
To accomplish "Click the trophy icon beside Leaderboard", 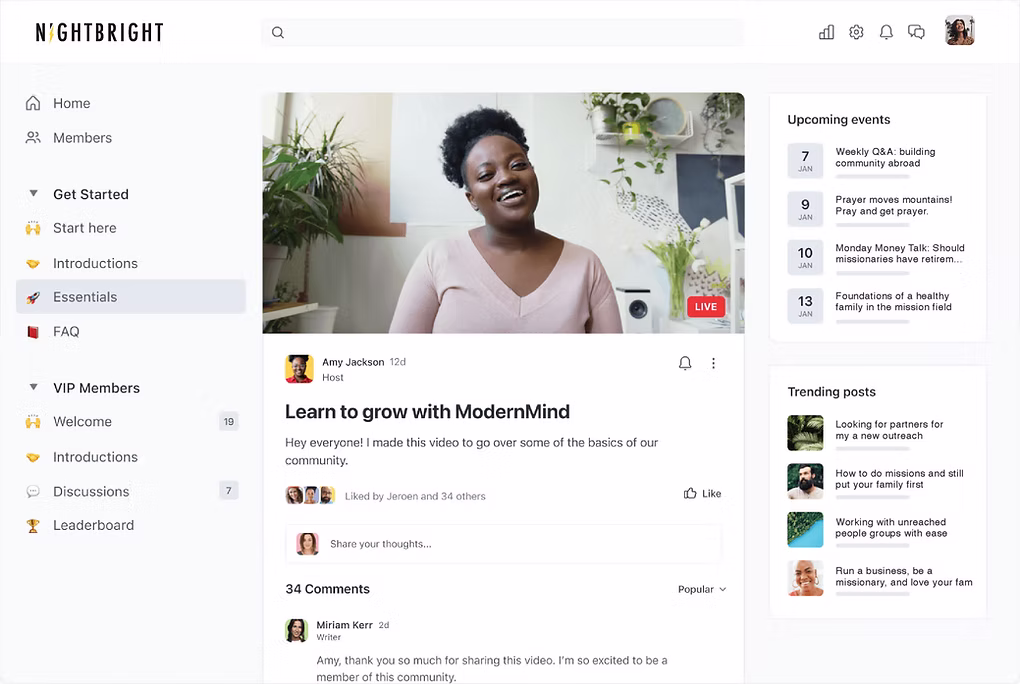I will (33, 526).
